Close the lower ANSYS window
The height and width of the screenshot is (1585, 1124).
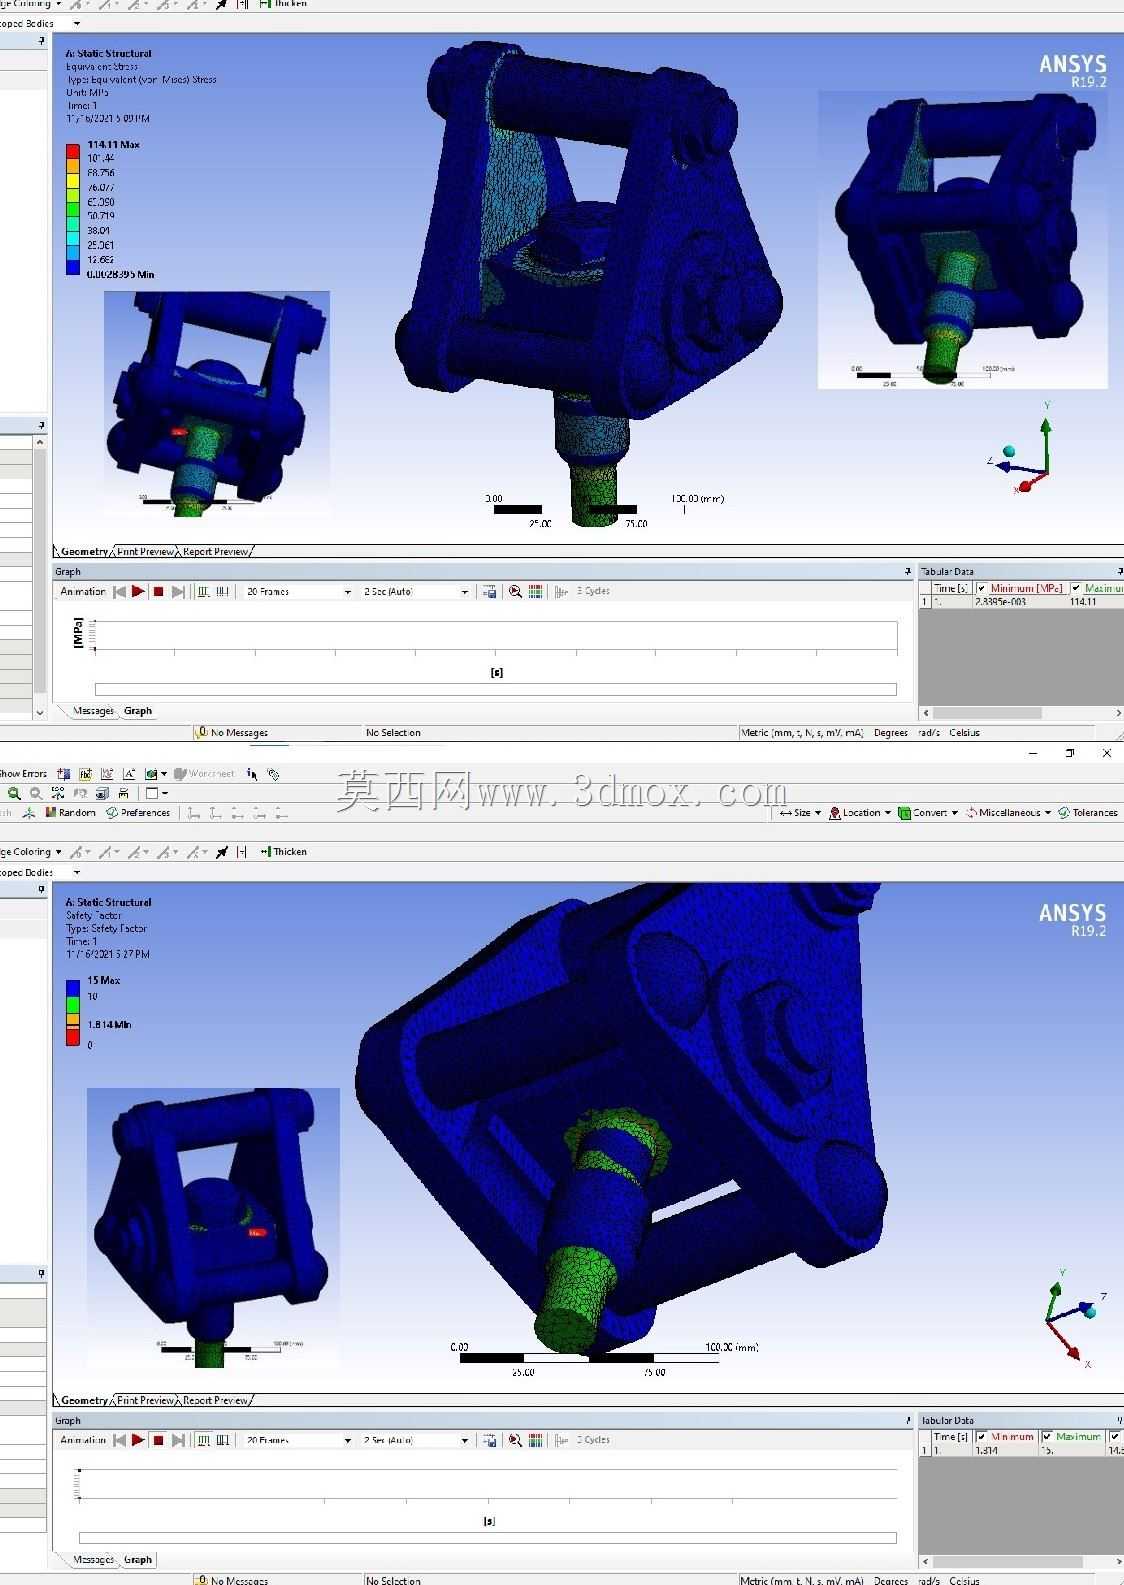tap(1106, 753)
